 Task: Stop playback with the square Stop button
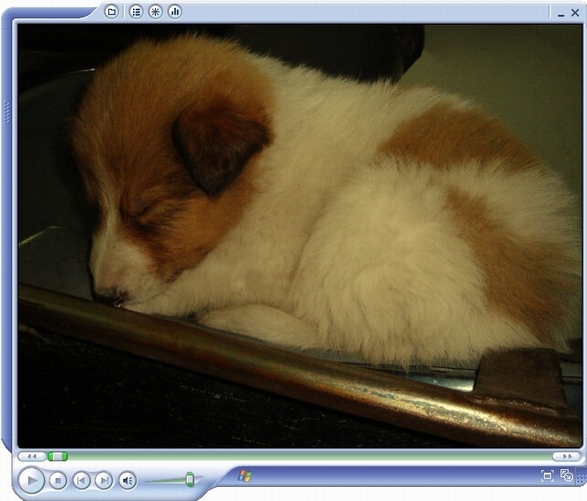pos(58,480)
